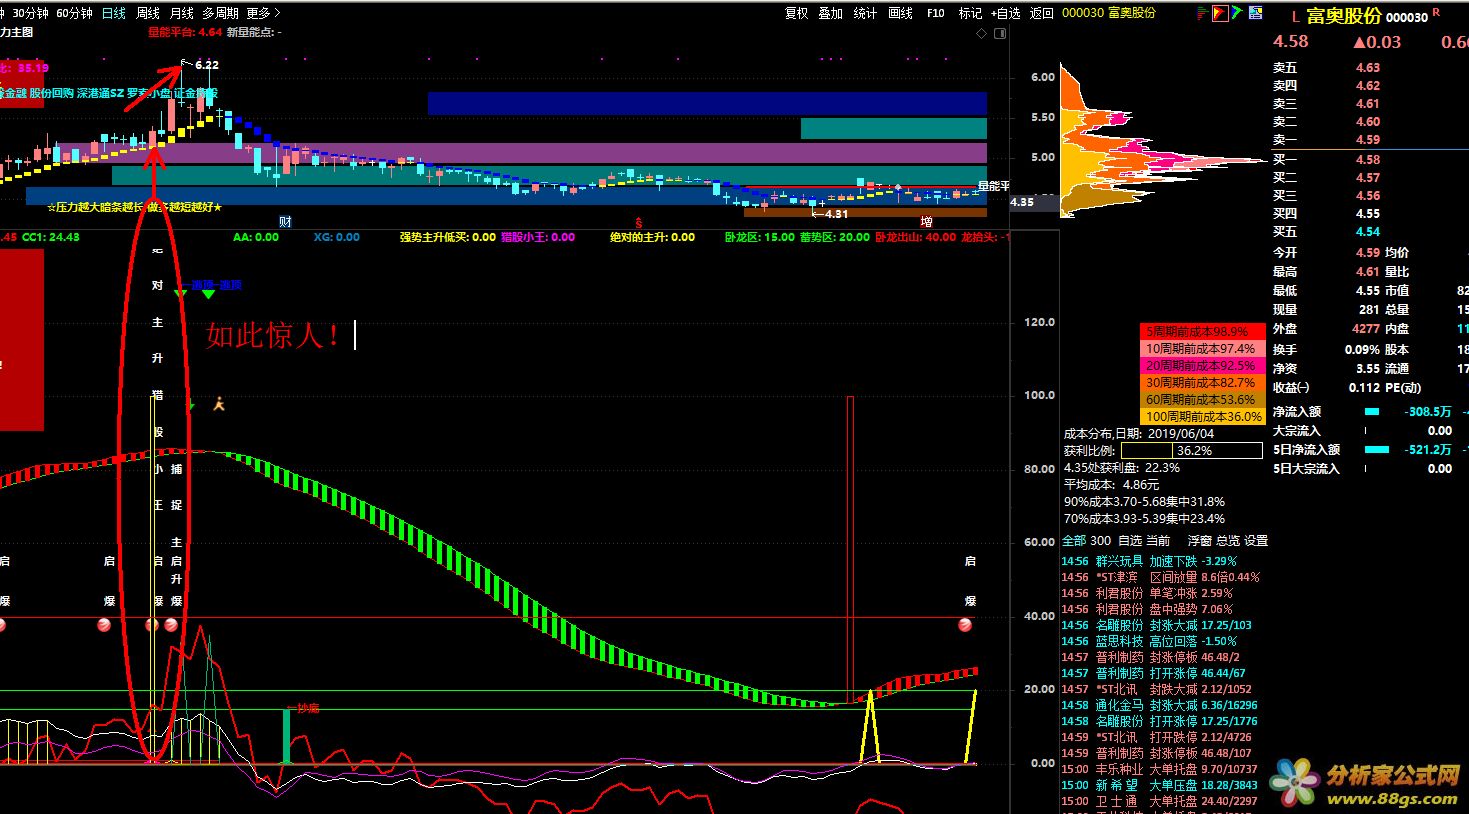Click the *ST津滨 区间放量 alert
The height and width of the screenshot is (814, 1469).
[x=1160, y=577]
